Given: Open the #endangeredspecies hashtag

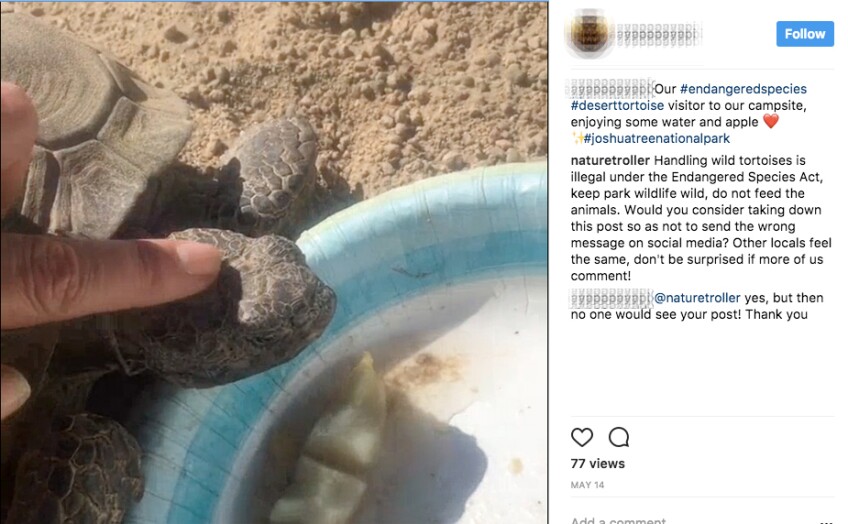Looking at the screenshot, I should (x=743, y=89).
